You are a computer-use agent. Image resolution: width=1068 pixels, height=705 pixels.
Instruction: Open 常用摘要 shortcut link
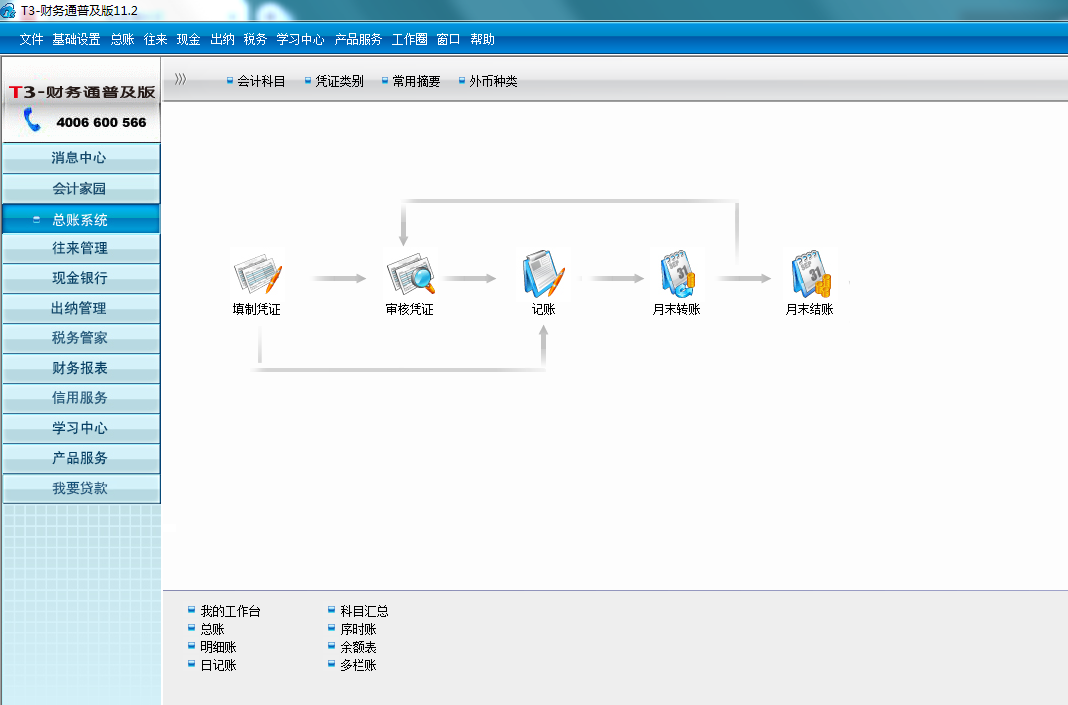411,81
